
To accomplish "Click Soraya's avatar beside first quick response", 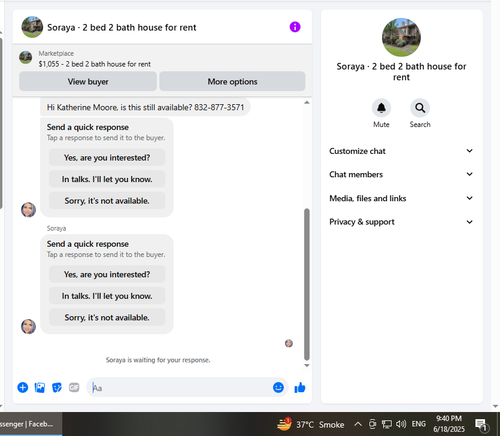I will (28, 210).
